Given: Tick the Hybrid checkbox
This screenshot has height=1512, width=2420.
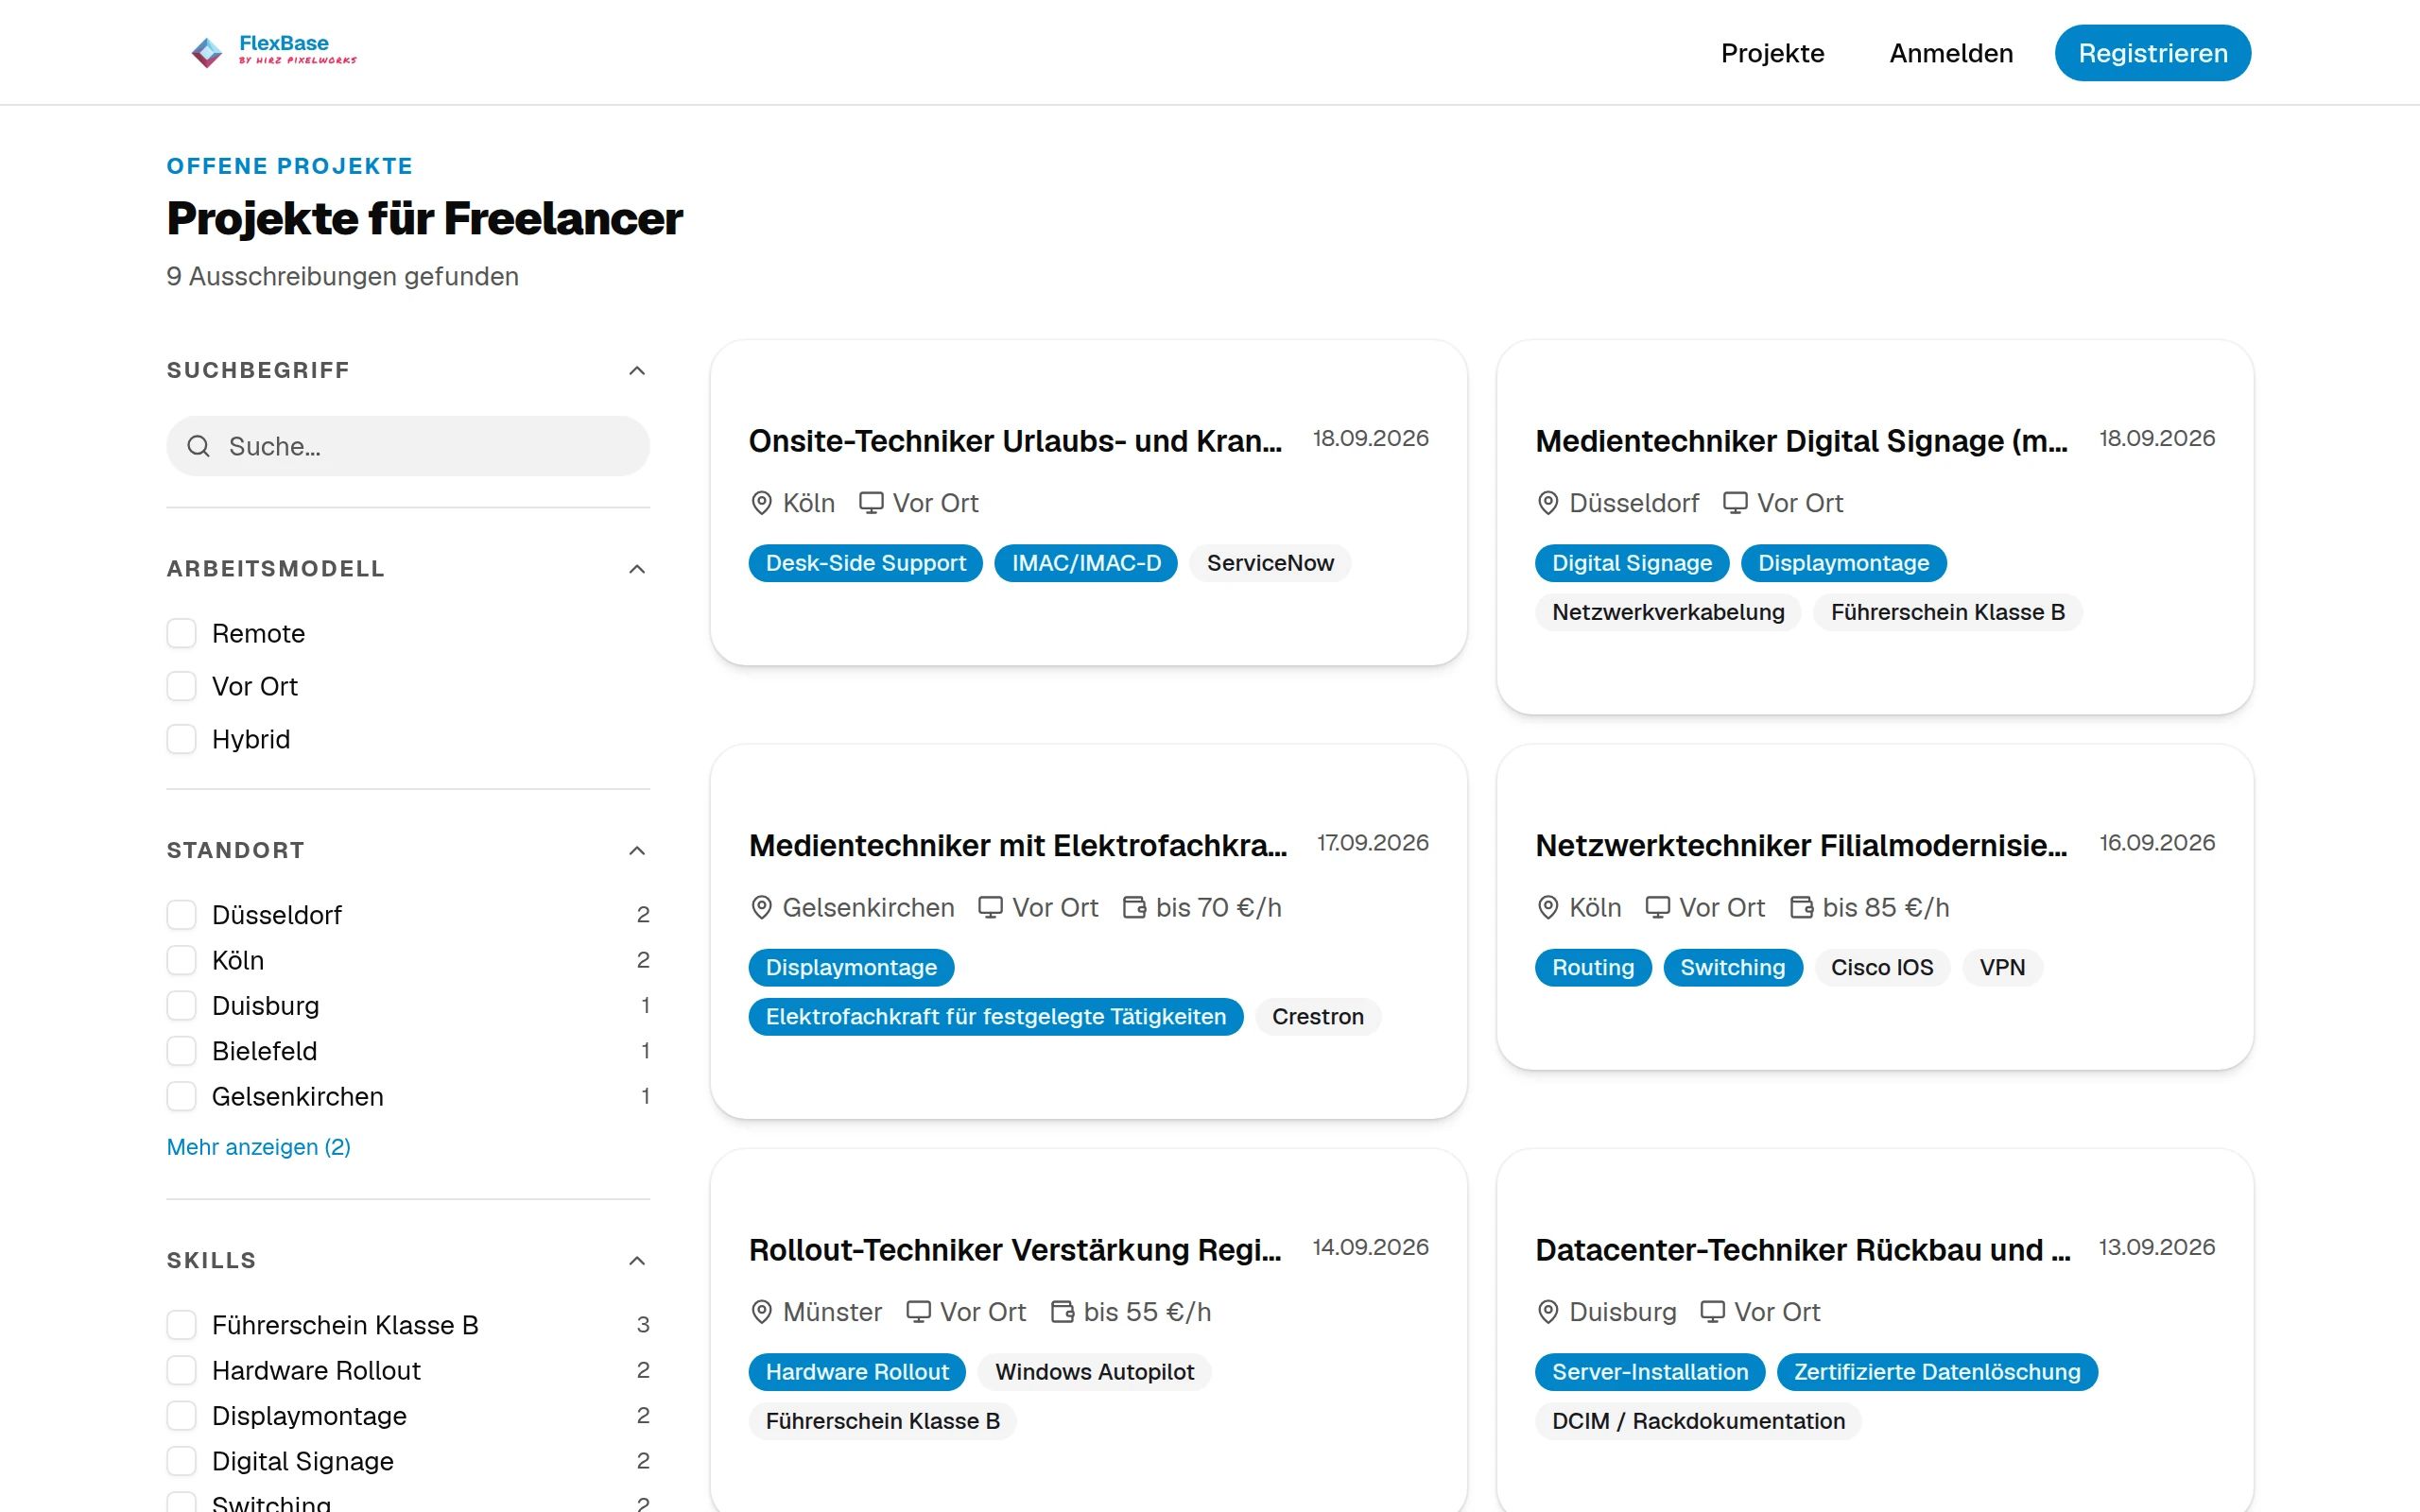Looking at the screenshot, I should (181, 739).
